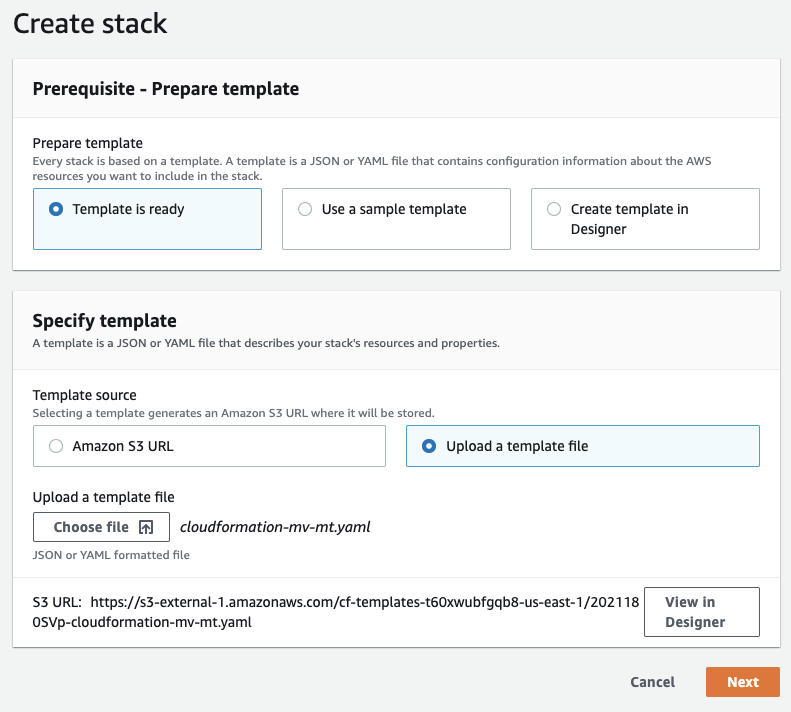Screen dimensions: 791x712
Task: Open the template with View in Designer
Action: click(701, 612)
